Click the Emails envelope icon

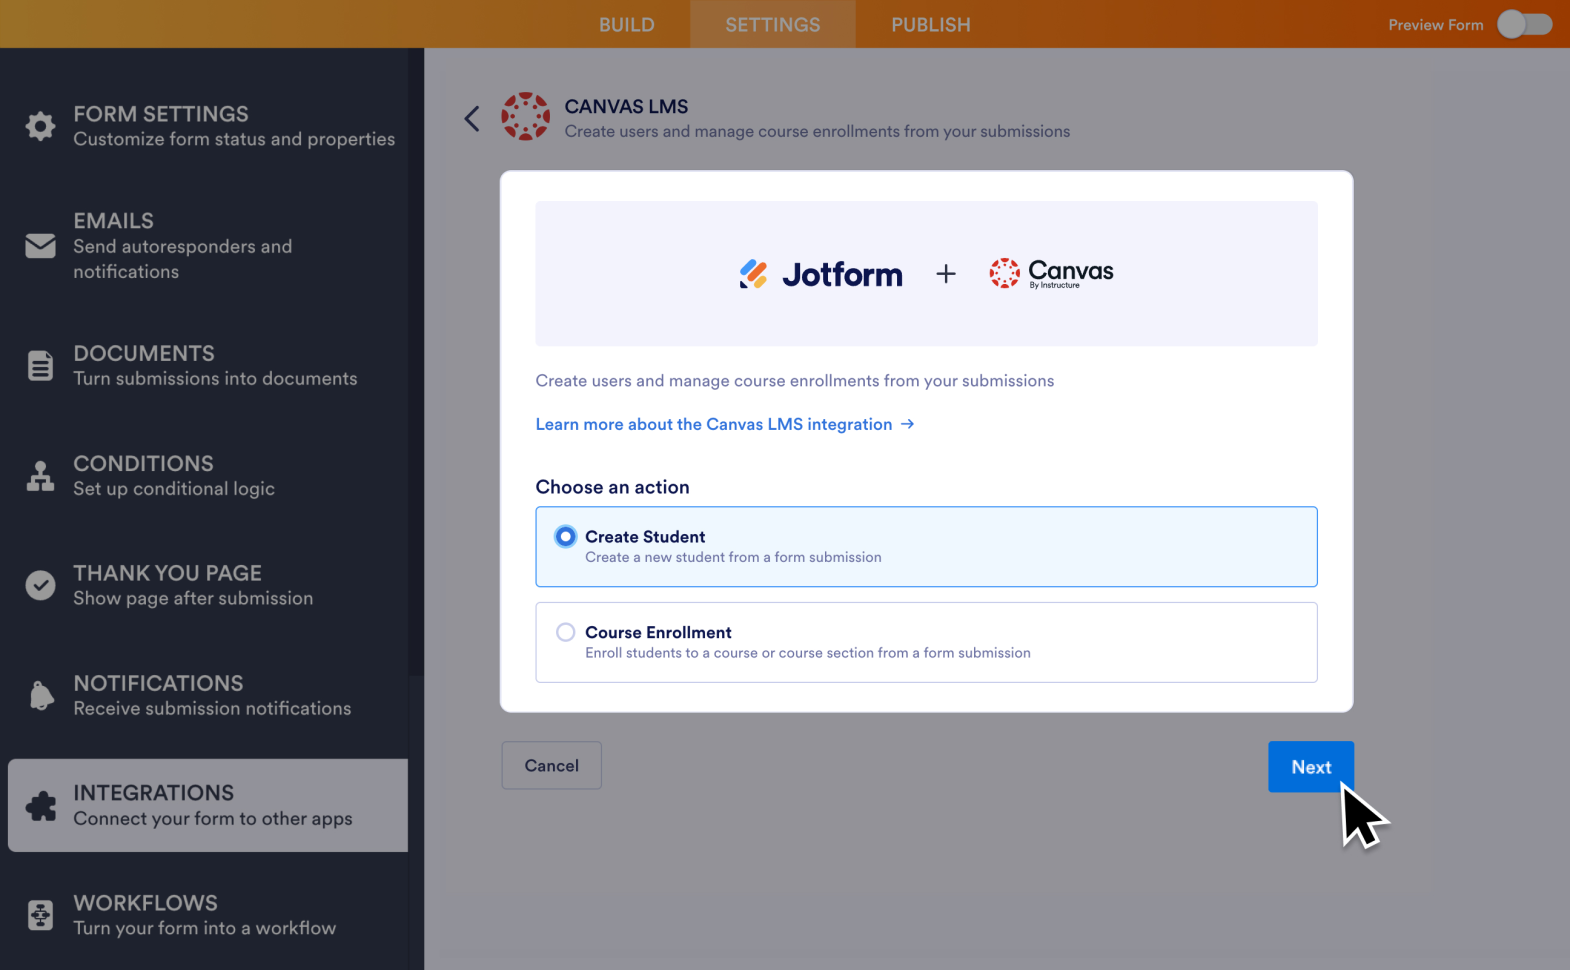[x=40, y=245]
